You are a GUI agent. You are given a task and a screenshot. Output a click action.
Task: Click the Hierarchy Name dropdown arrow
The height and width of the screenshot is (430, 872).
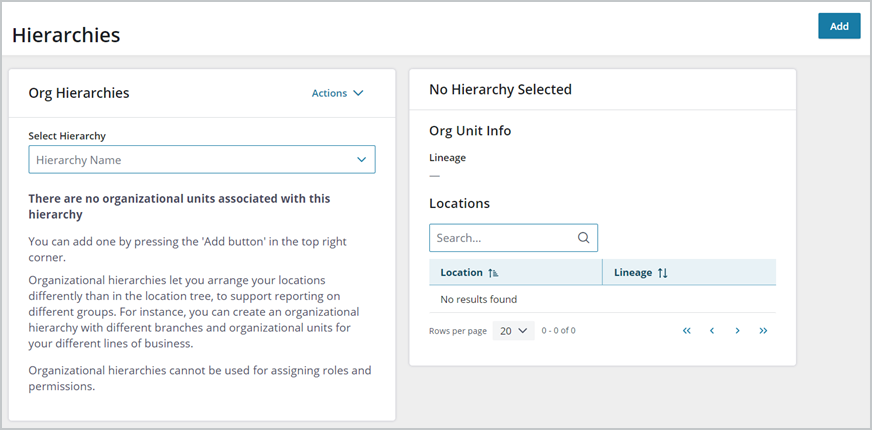(361, 160)
